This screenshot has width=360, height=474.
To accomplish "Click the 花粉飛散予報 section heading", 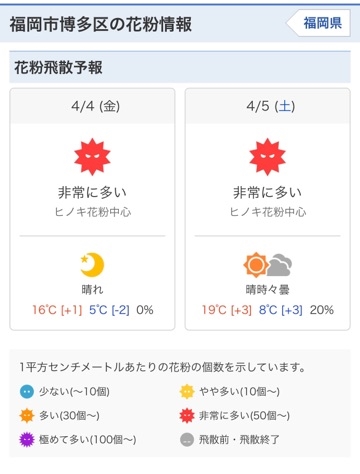I will click(58, 67).
